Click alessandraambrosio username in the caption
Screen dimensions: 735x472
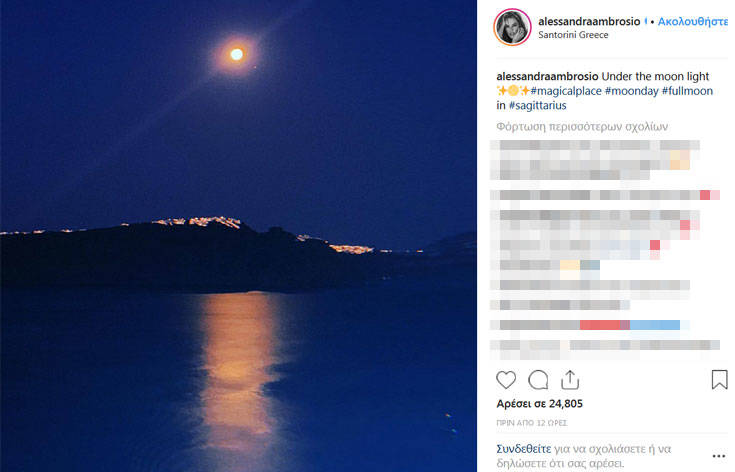[547, 76]
